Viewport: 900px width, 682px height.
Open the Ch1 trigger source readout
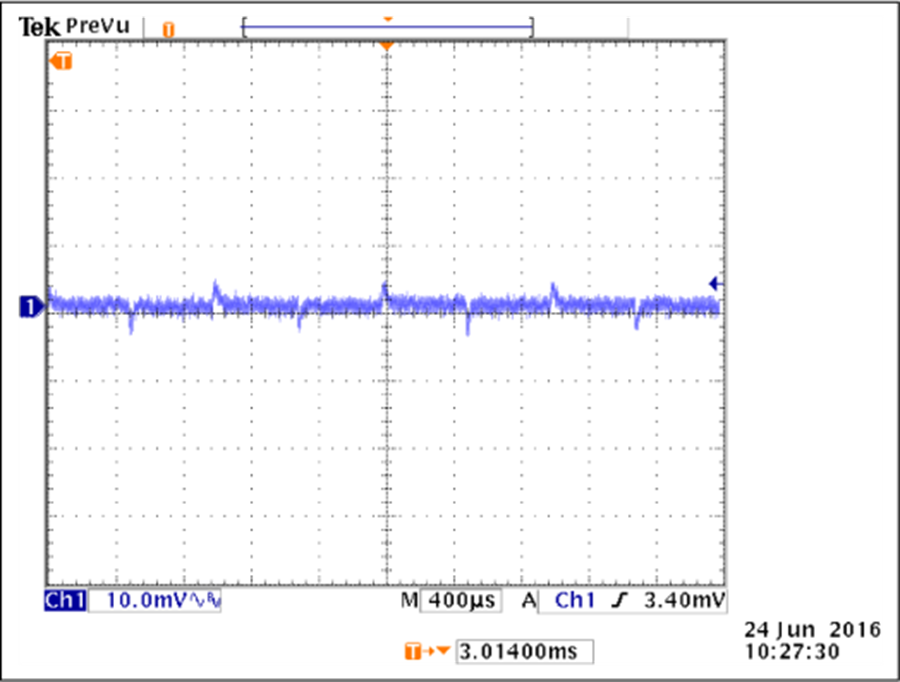[x=574, y=601]
